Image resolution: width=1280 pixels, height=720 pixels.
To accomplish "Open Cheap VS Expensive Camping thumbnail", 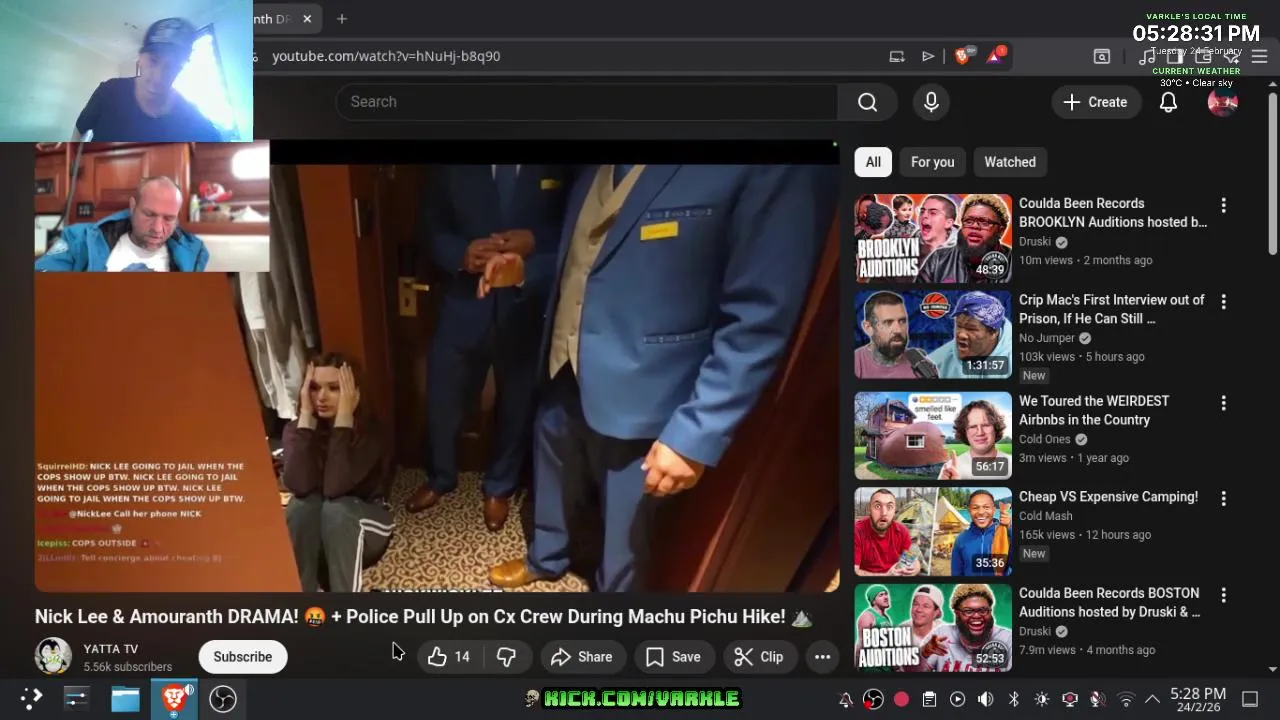I will (933, 532).
